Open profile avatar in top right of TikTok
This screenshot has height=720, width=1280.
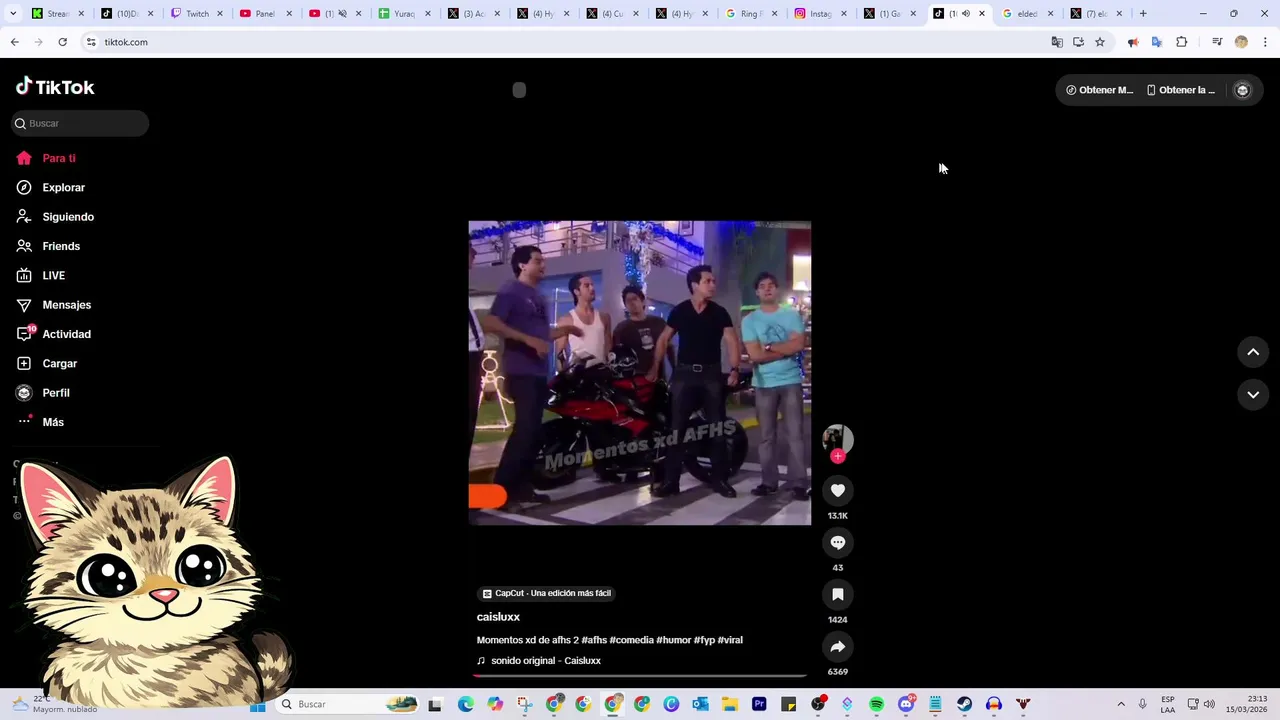coord(1243,90)
